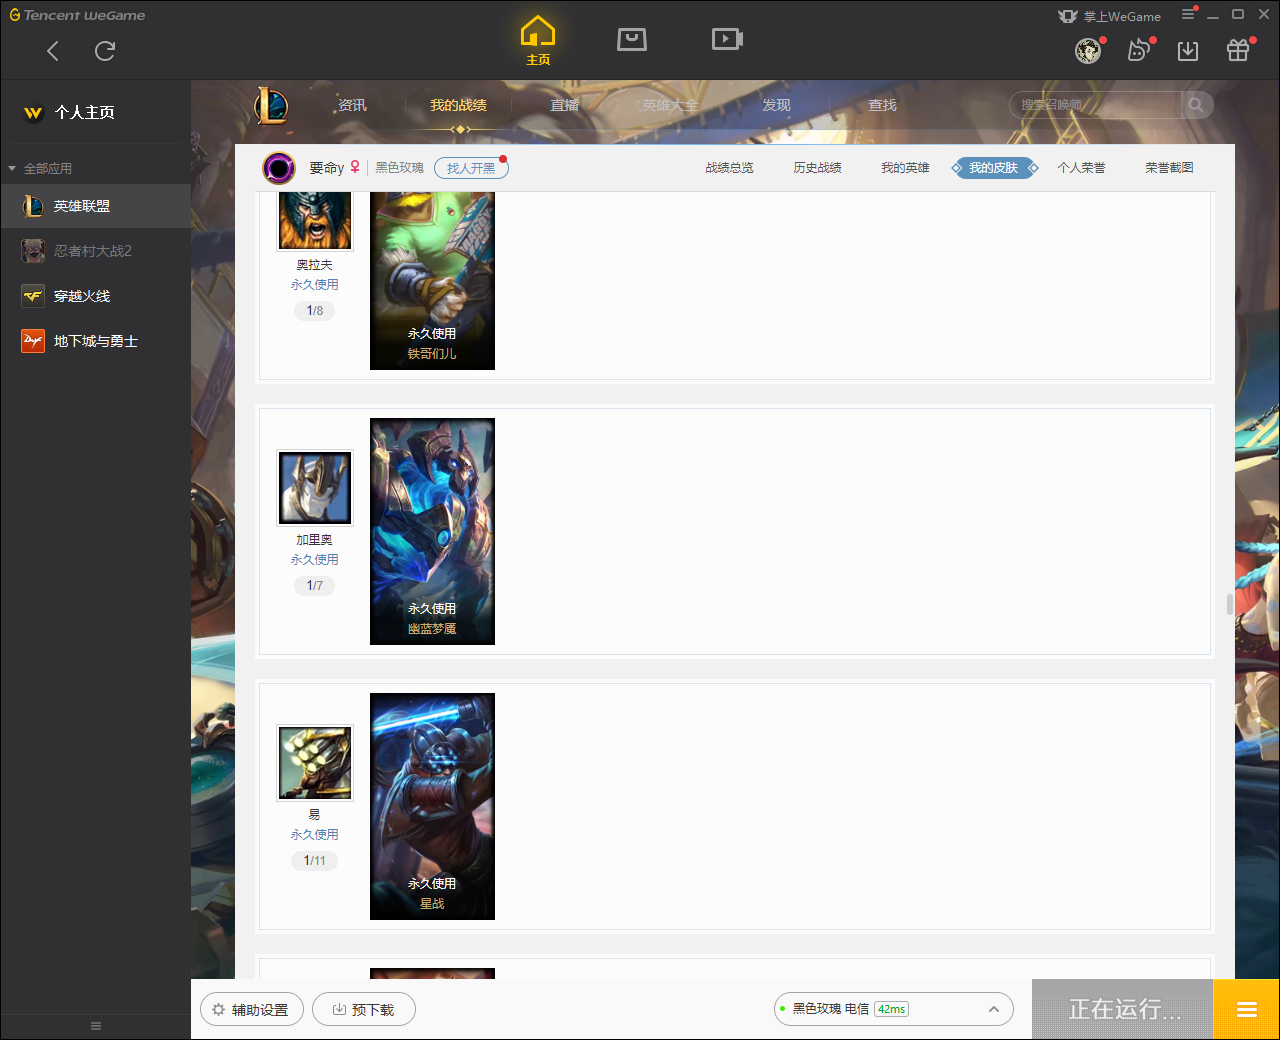Viewport: 1280px width, 1040px height.
Task: Switch to 历史战绩 sub-tab
Action: point(817,168)
